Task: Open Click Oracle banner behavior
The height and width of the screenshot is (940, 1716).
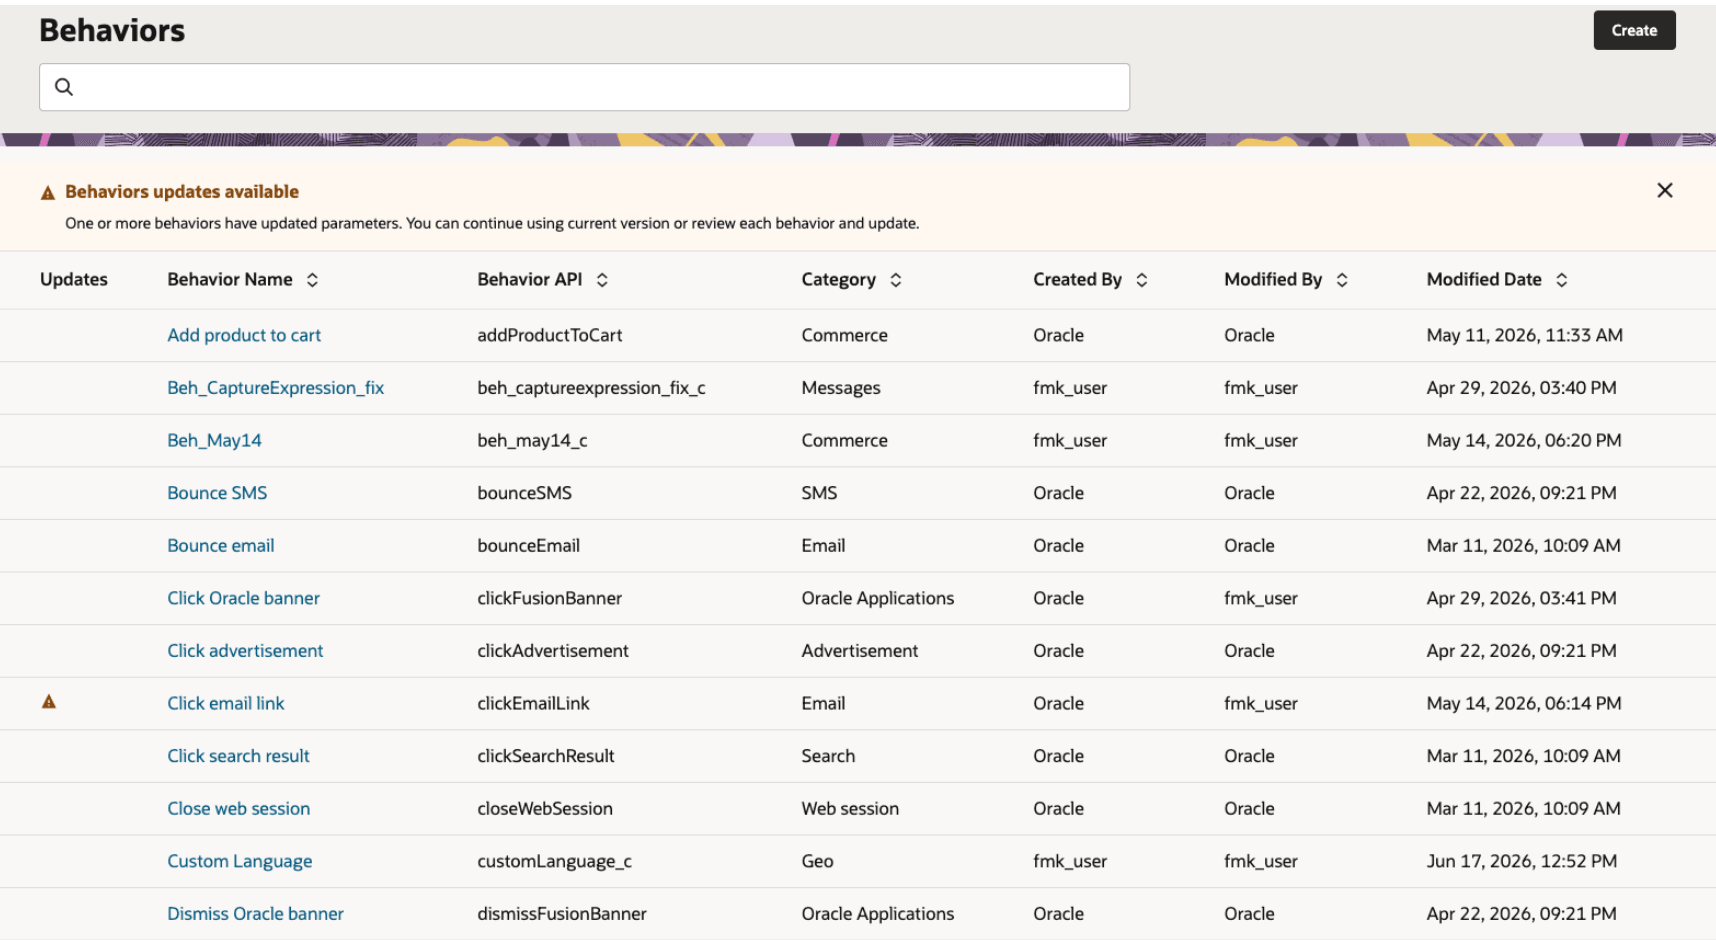Action: (243, 598)
